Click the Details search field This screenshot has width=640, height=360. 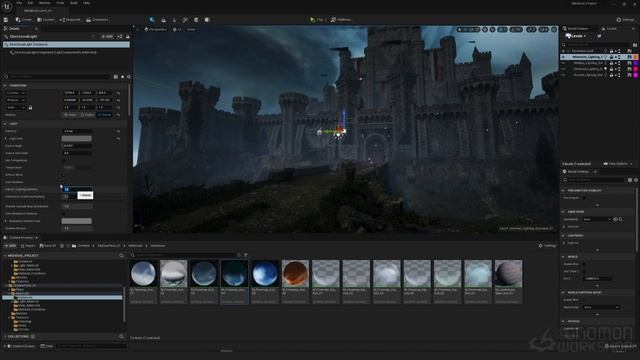click(x=59, y=77)
